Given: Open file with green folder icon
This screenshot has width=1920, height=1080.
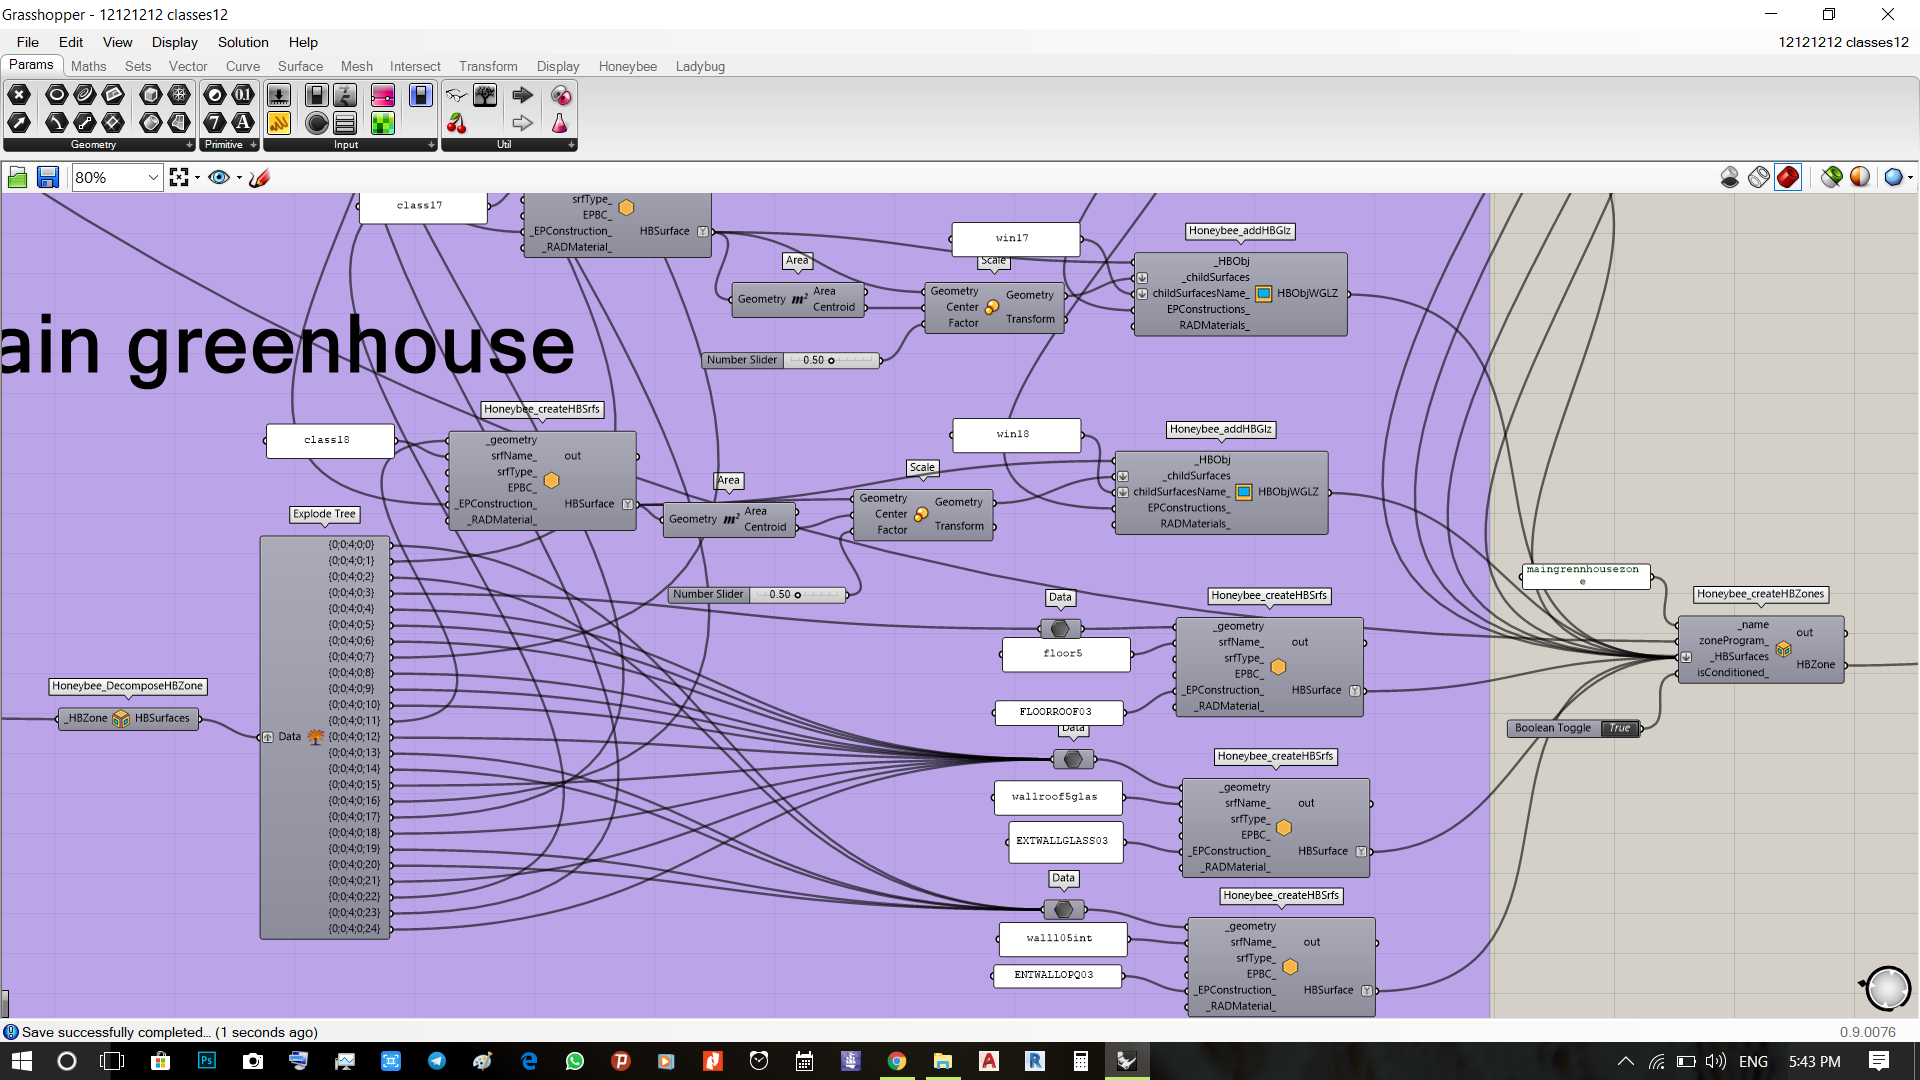Looking at the screenshot, I should pyautogui.click(x=17, y=177).
